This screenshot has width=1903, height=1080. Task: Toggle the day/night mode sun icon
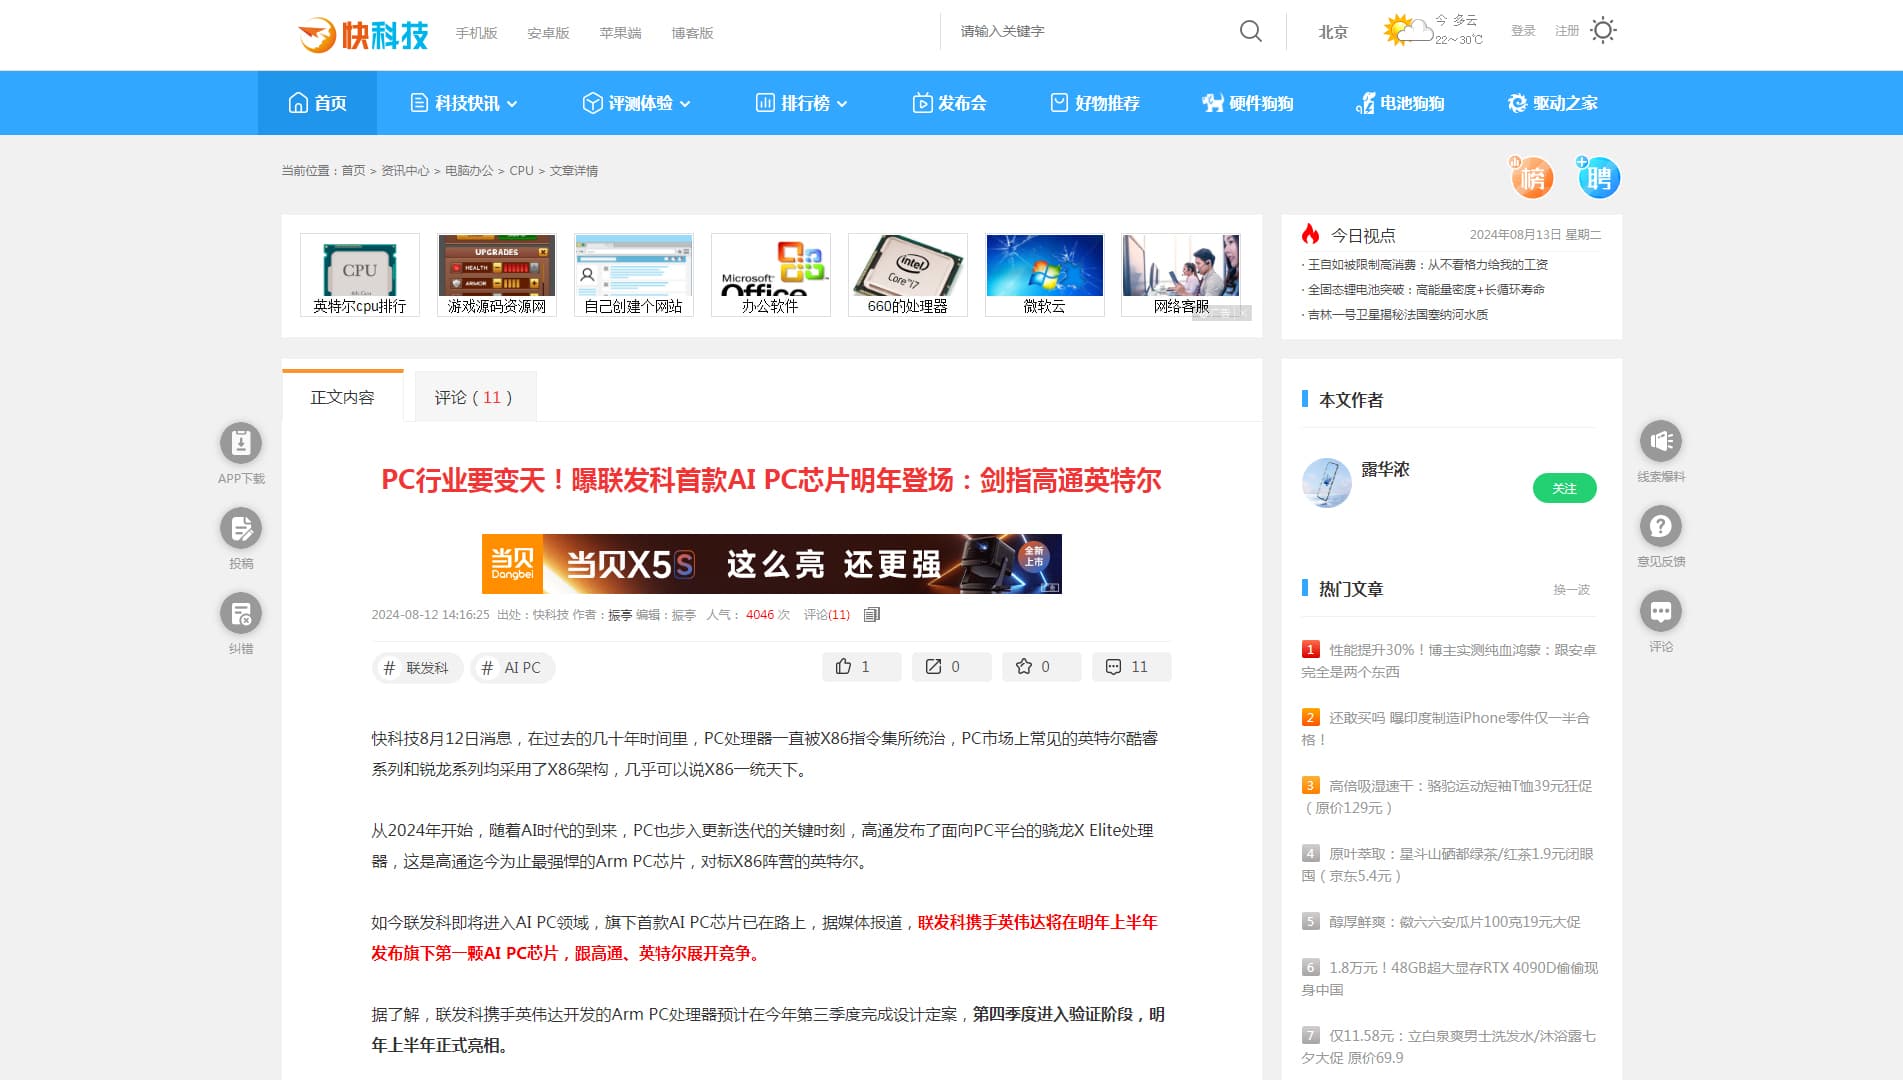[x=1603, y=31]
